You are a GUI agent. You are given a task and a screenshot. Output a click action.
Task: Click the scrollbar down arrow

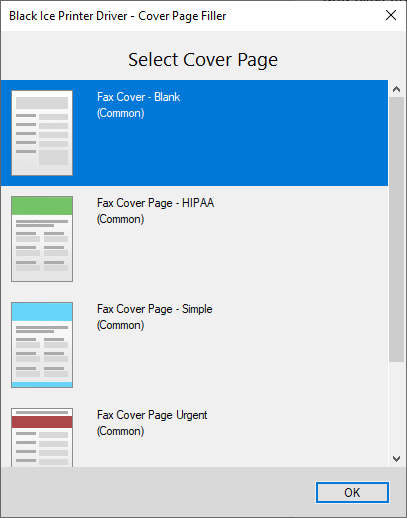tap(396, 459)
